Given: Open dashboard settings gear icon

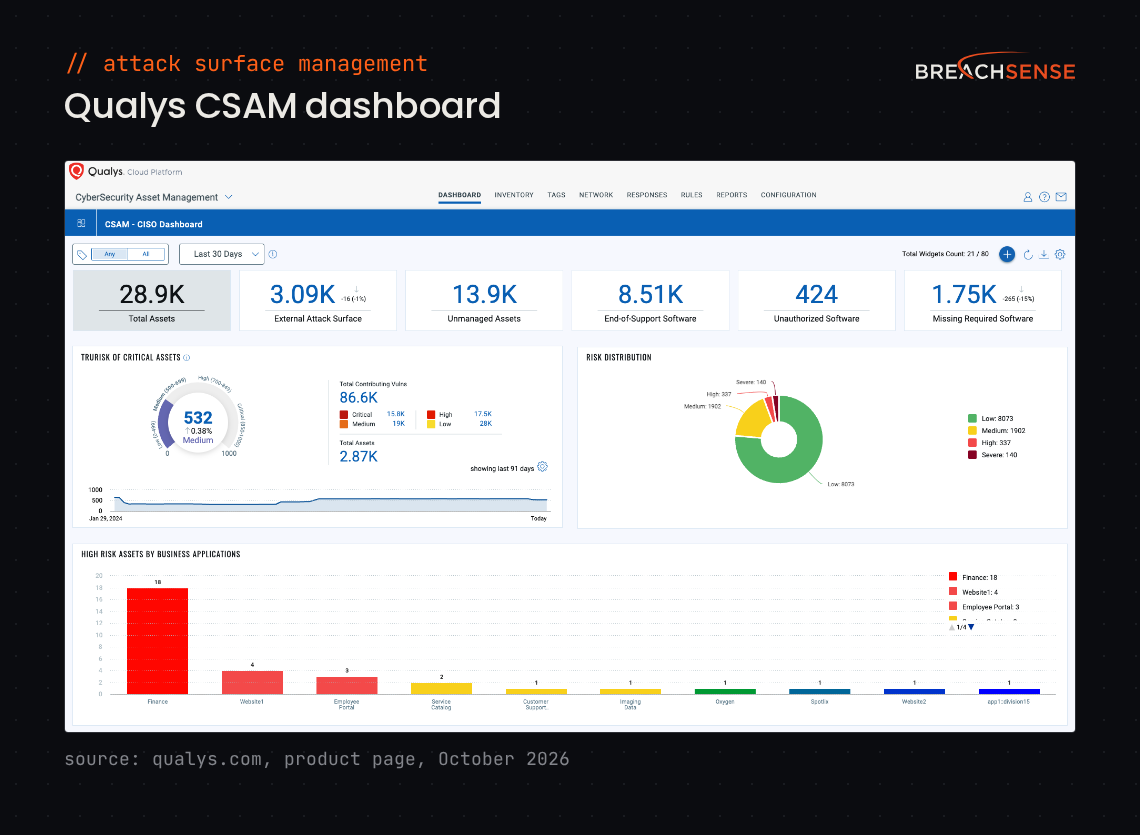Looking at the screenshot, I should pos(1060,255).
